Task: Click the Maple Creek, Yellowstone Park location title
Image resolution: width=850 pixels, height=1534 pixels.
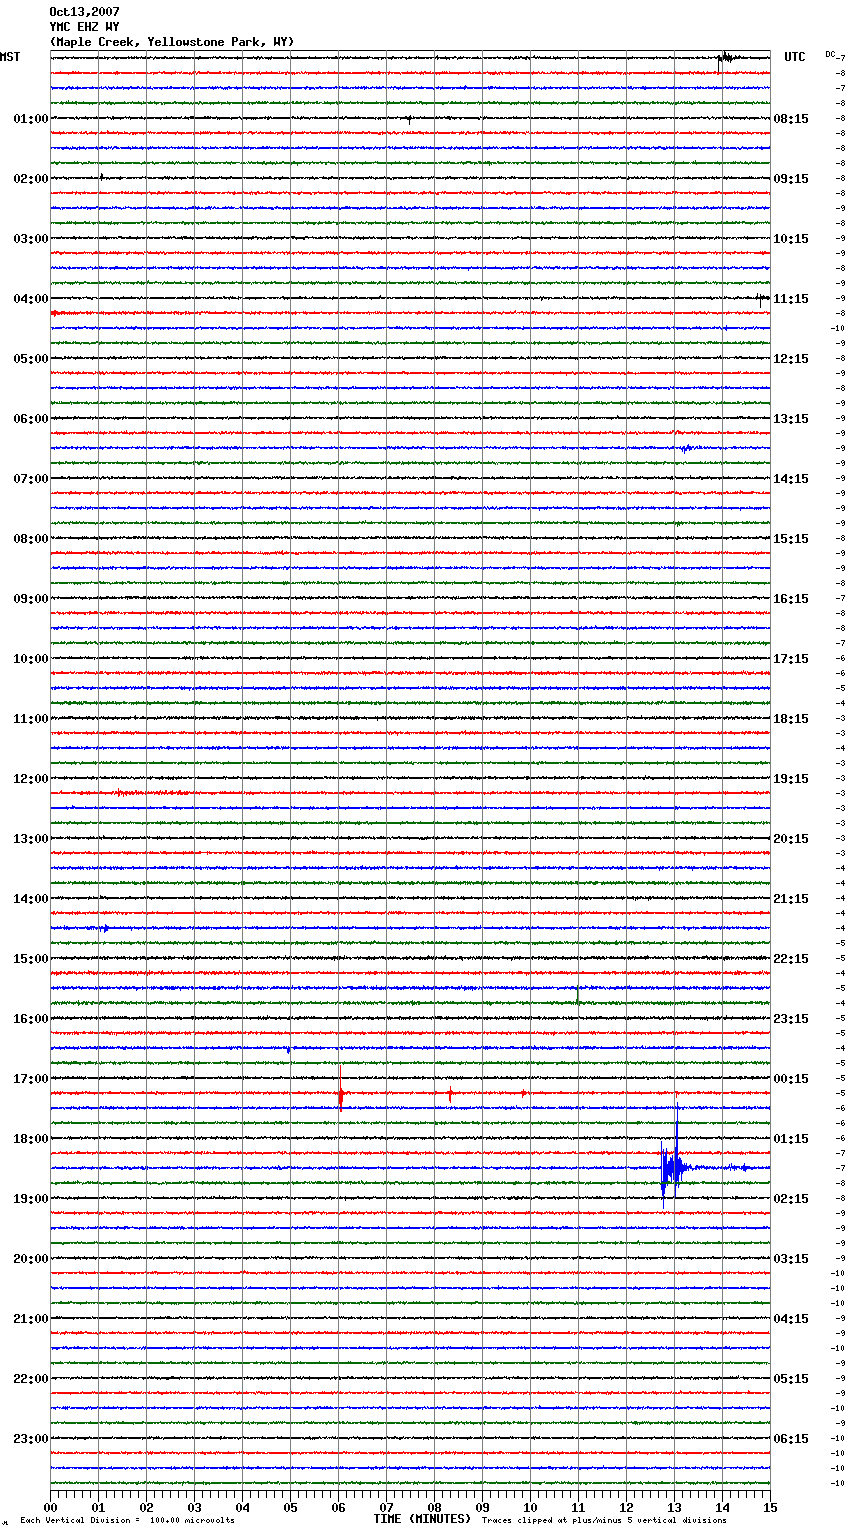Action: tap(172, 42)
